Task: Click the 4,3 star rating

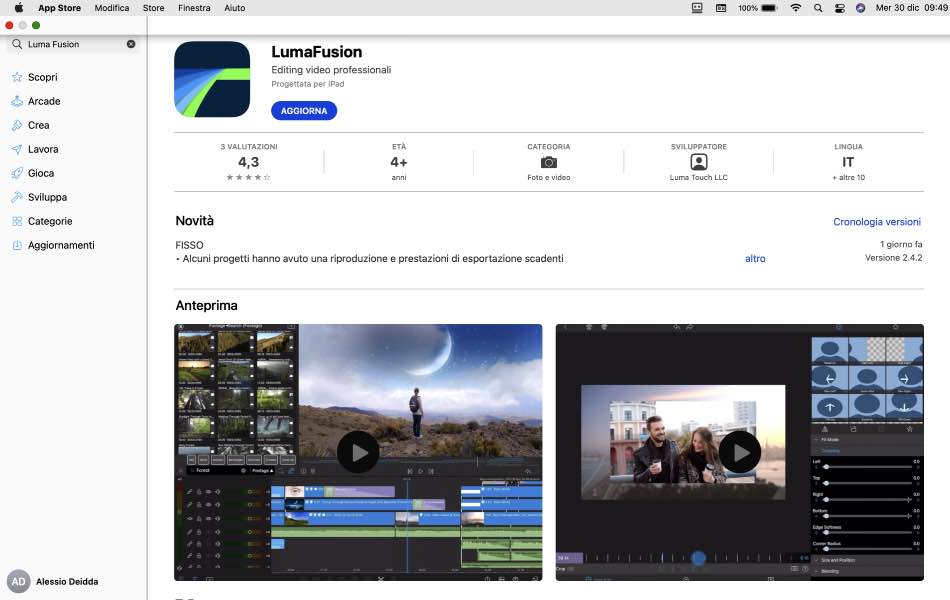Action: pyautogui.click(x=248, y=162)
